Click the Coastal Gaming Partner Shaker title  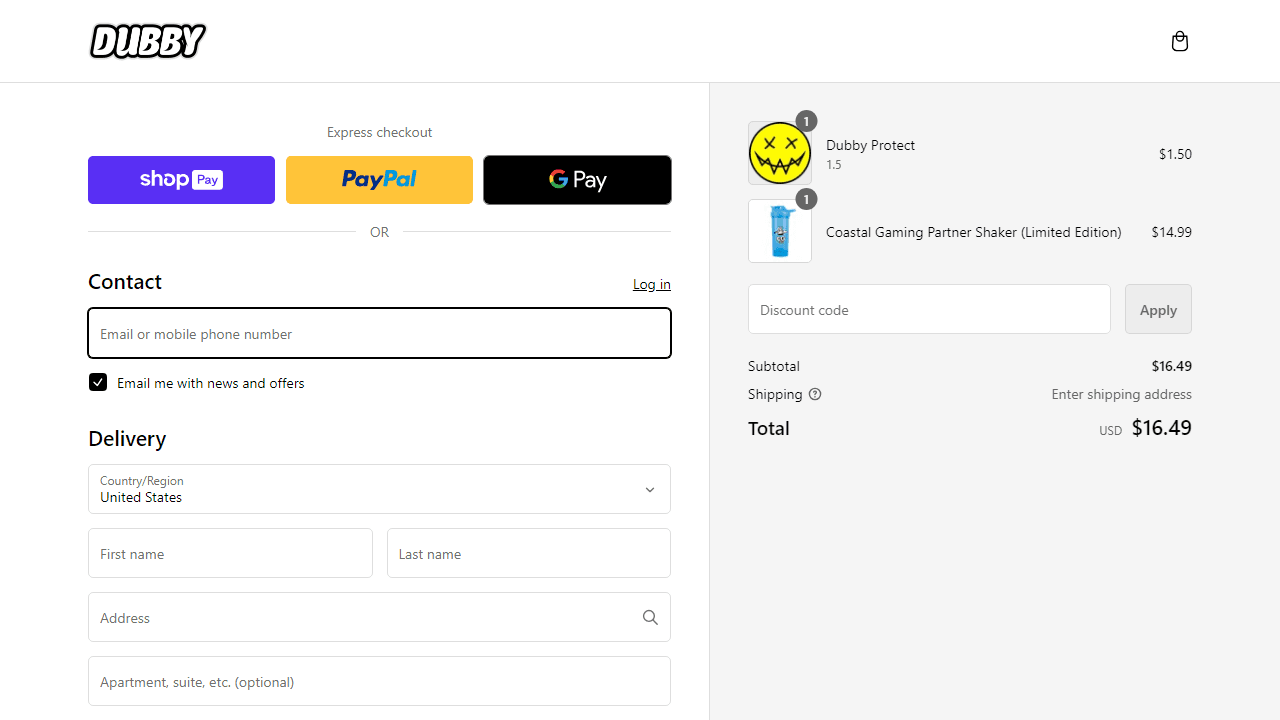pos(973,232)
